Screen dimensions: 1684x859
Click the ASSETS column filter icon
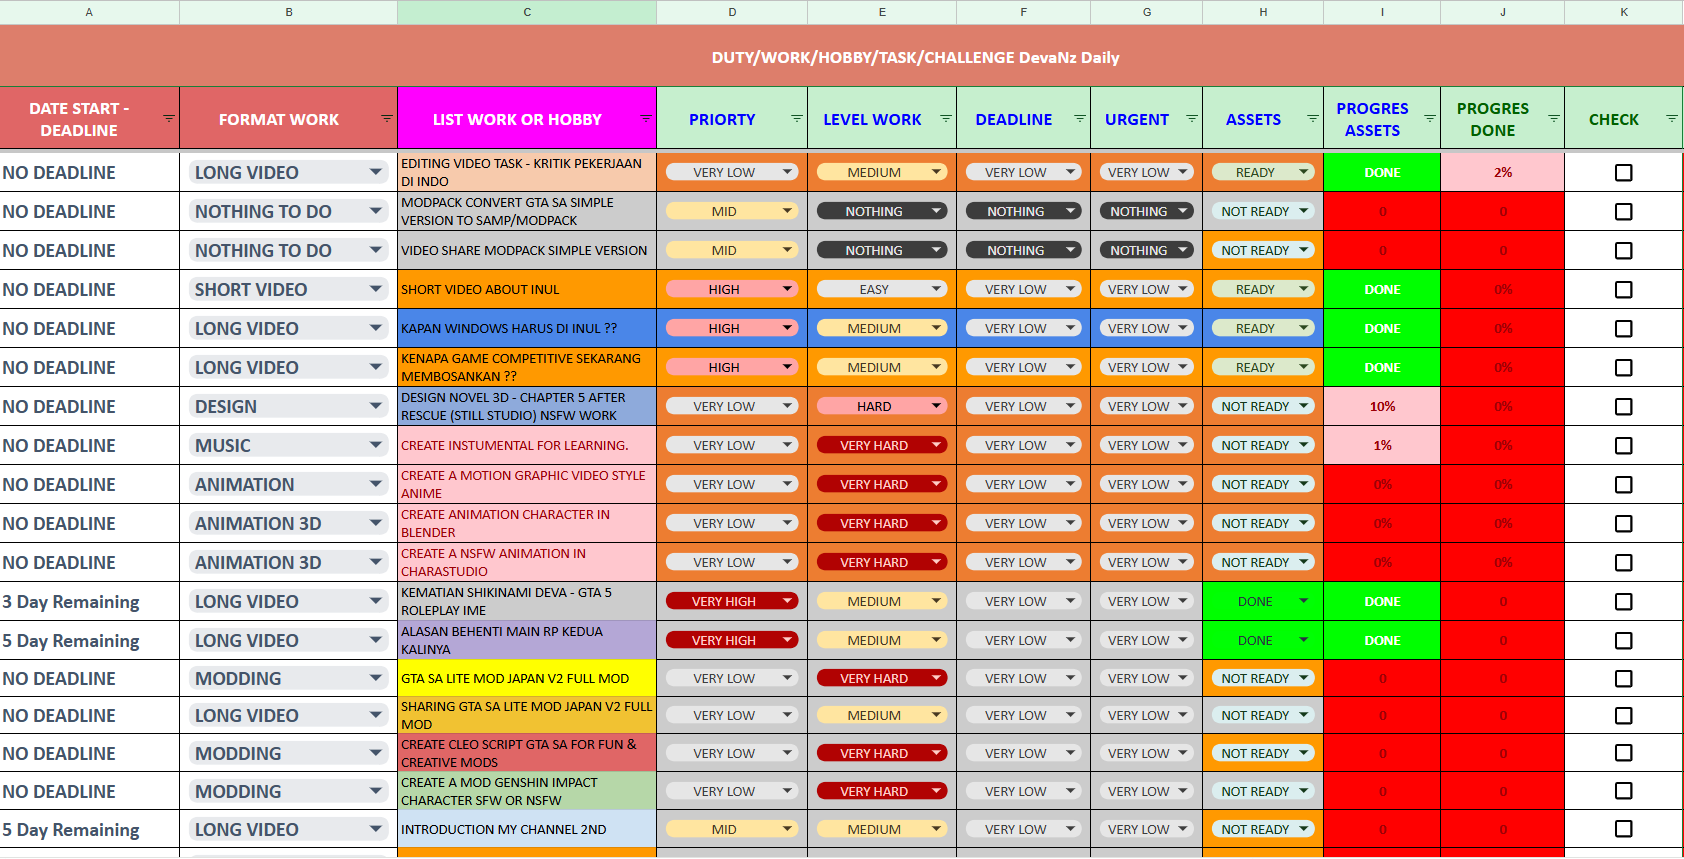[1312, 119]
